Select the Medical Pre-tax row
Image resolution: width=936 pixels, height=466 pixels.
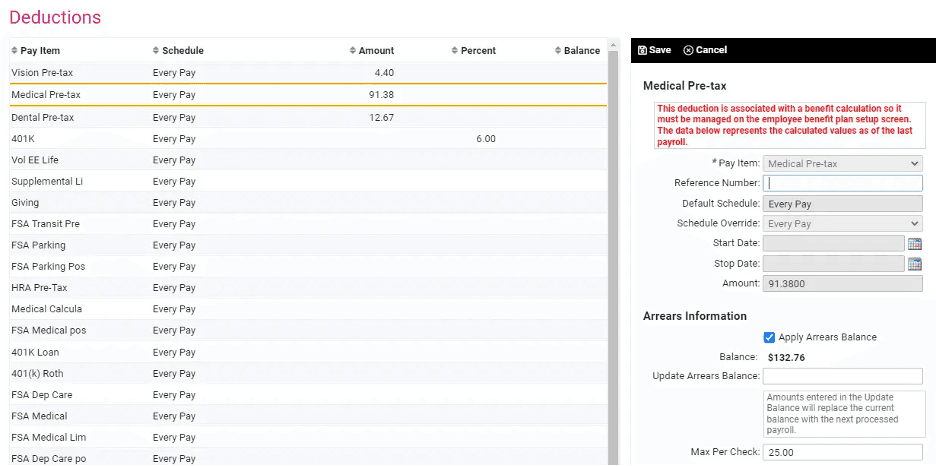pyautogui.click(x=309, y=95)
